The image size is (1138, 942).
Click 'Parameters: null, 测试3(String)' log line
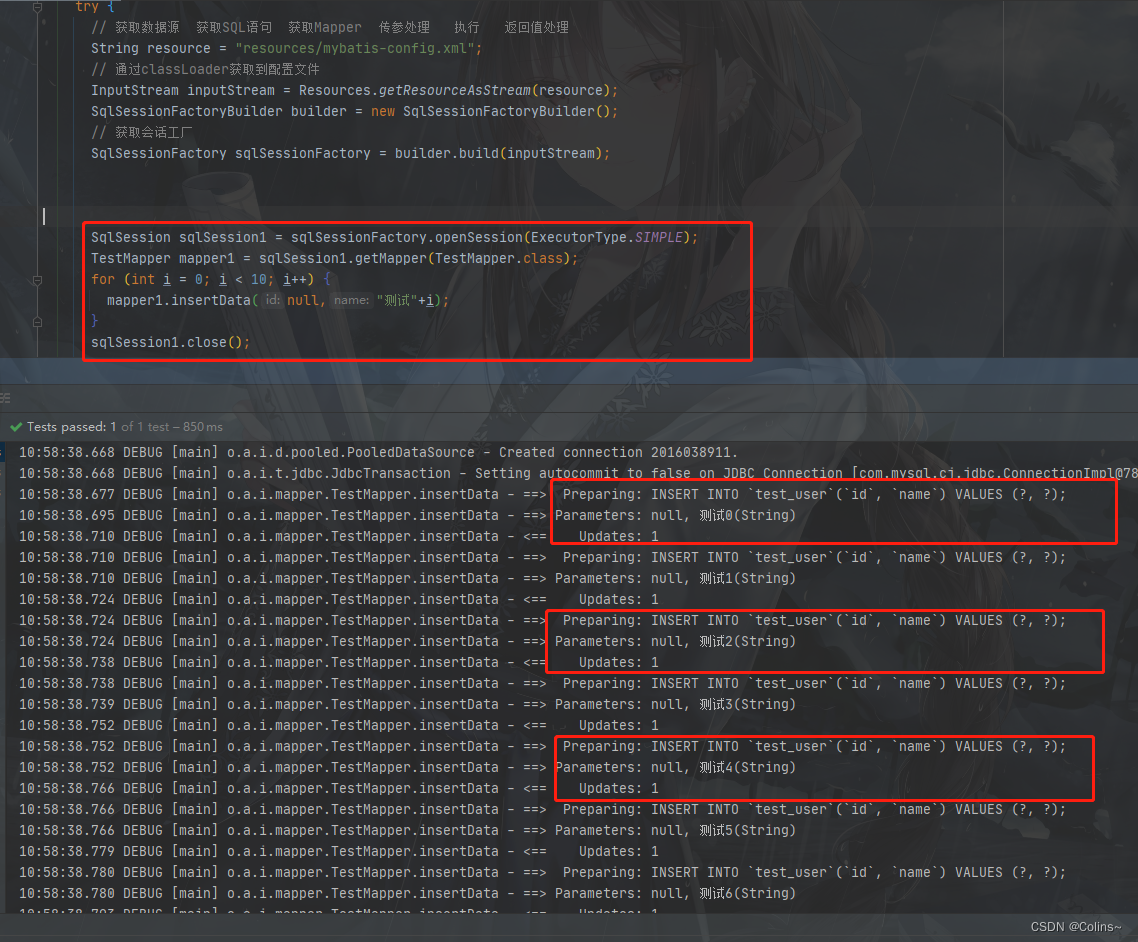tap(407, 705)
